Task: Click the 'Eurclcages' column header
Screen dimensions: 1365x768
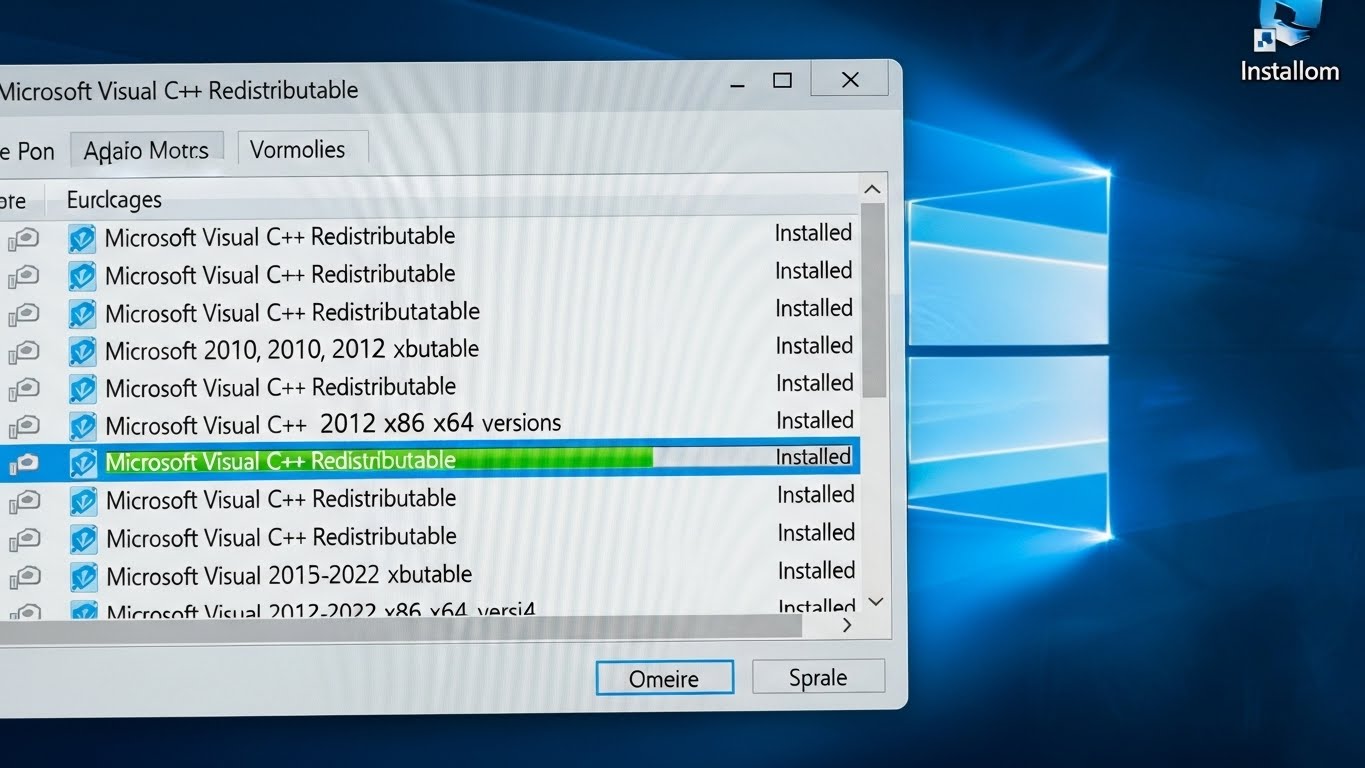Action: tap(114, 200)
